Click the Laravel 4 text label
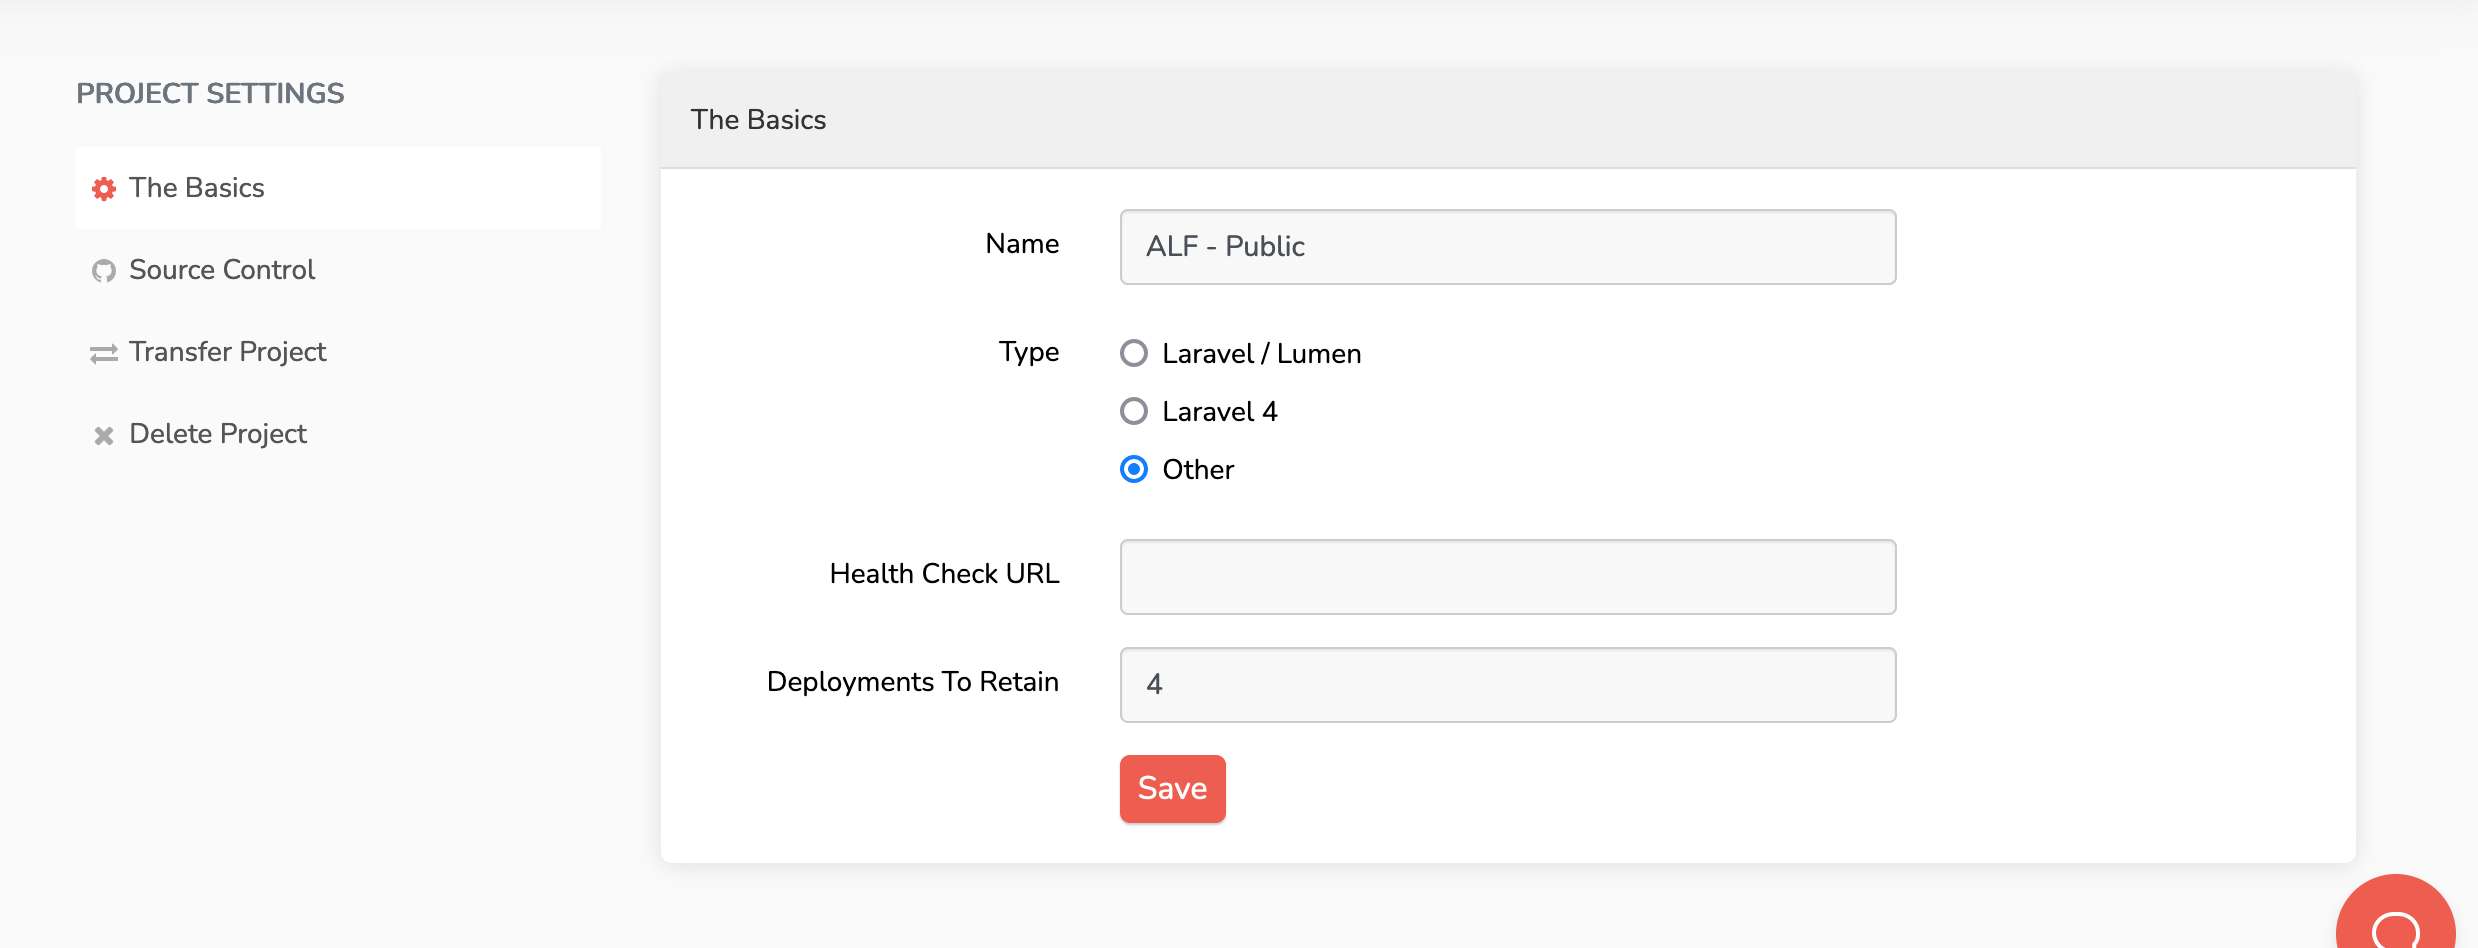 [x=1219, y=412]
